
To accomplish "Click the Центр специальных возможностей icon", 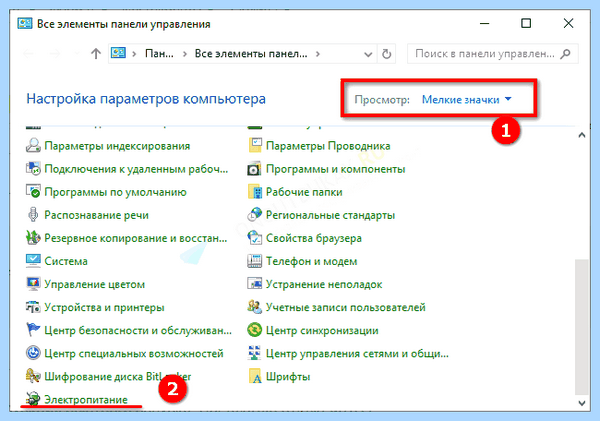I will tap(33, 353).
